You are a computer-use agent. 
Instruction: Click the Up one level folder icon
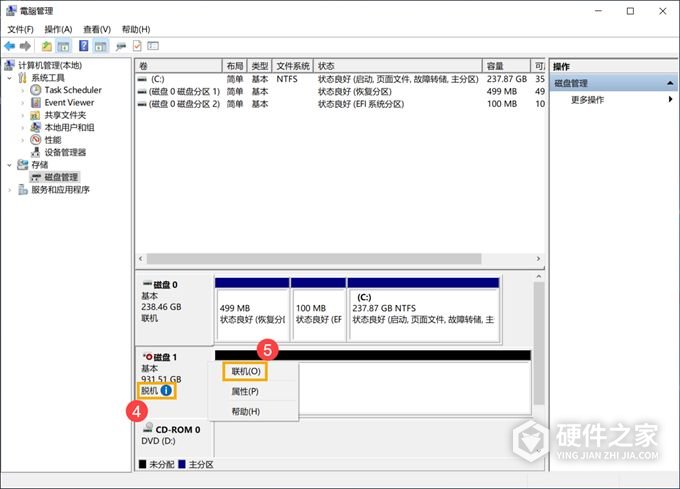click(46, 46)
